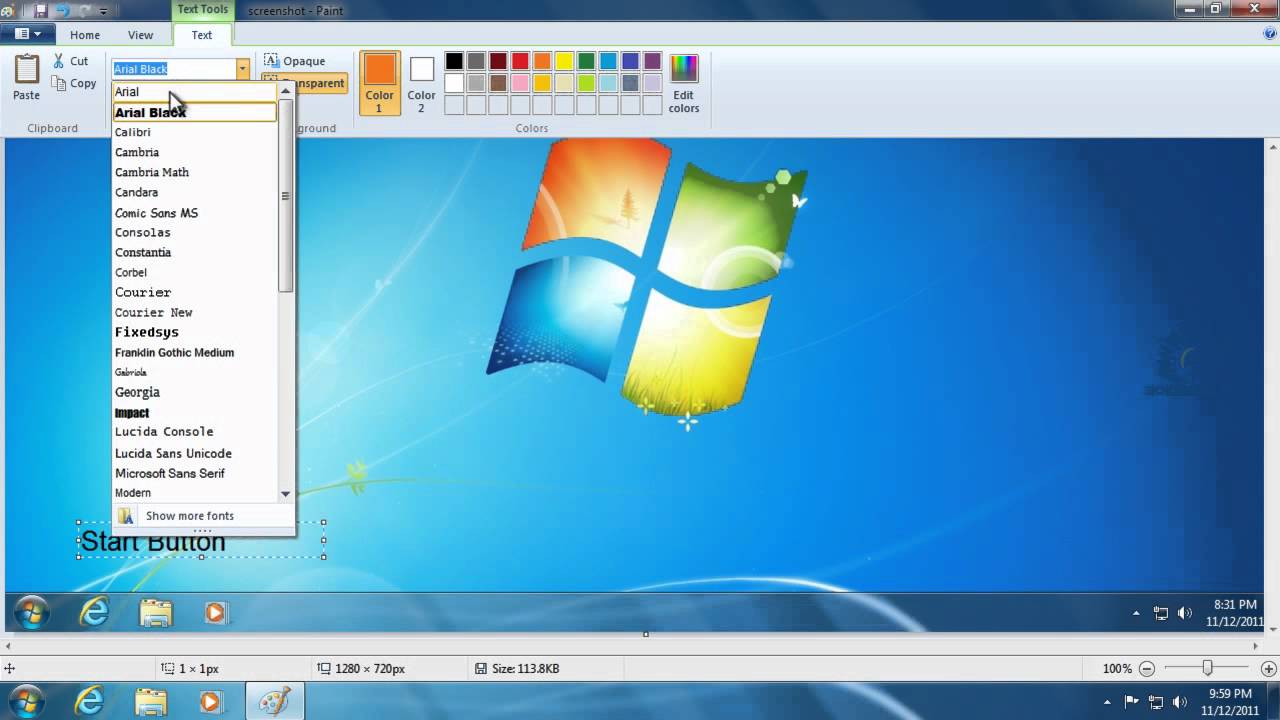Select Lucida Console font entry
The image size is (1280, 720).
pos(194,432)
